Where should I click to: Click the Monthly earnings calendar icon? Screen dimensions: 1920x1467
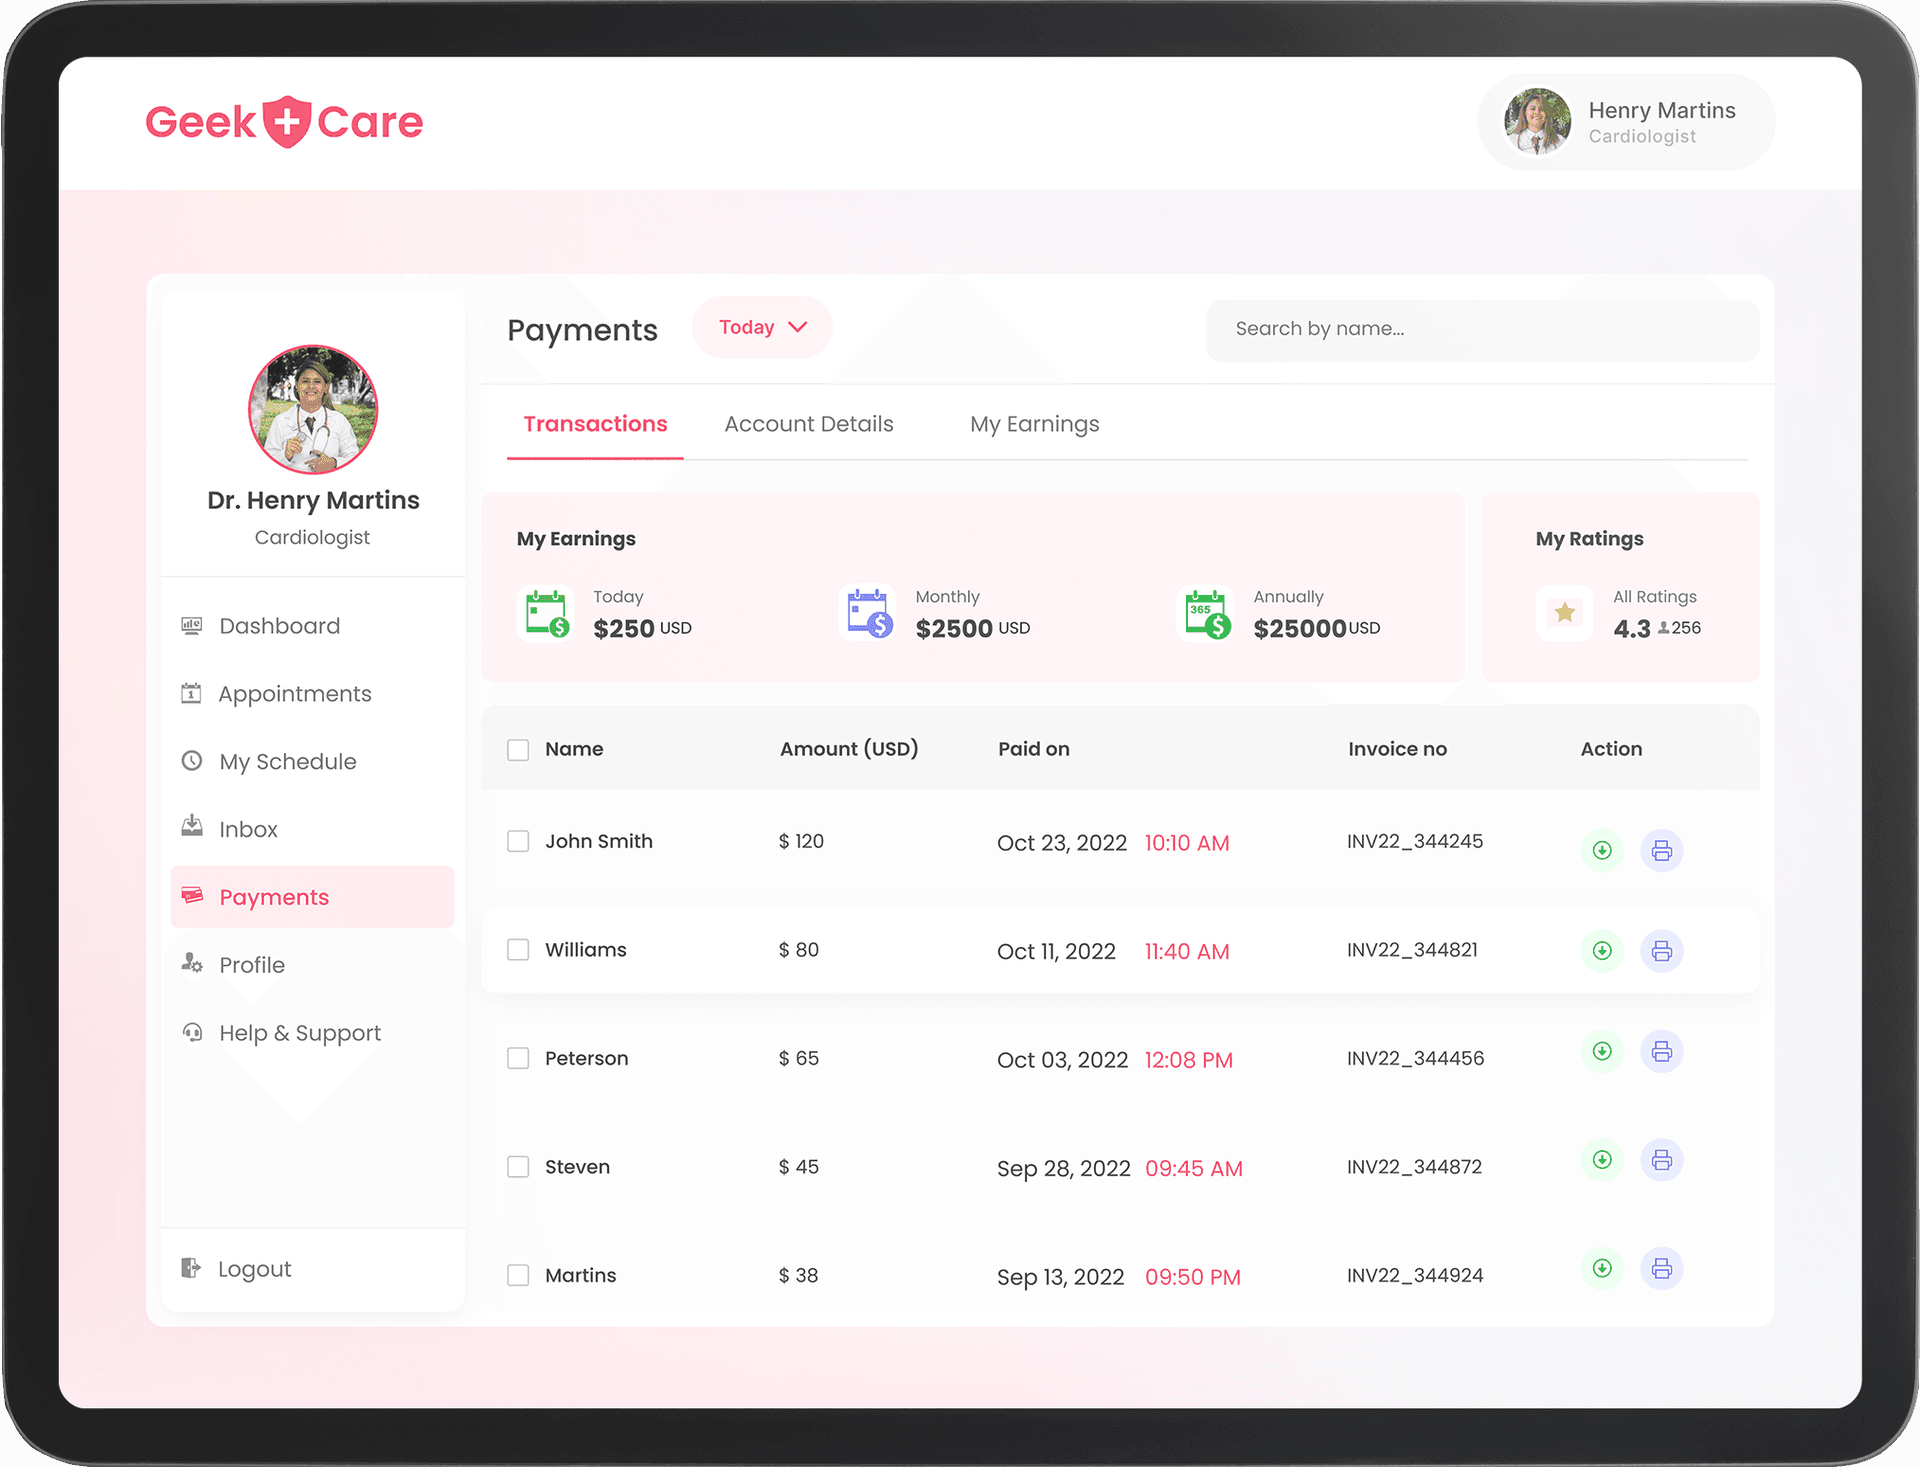pos(869,613)
